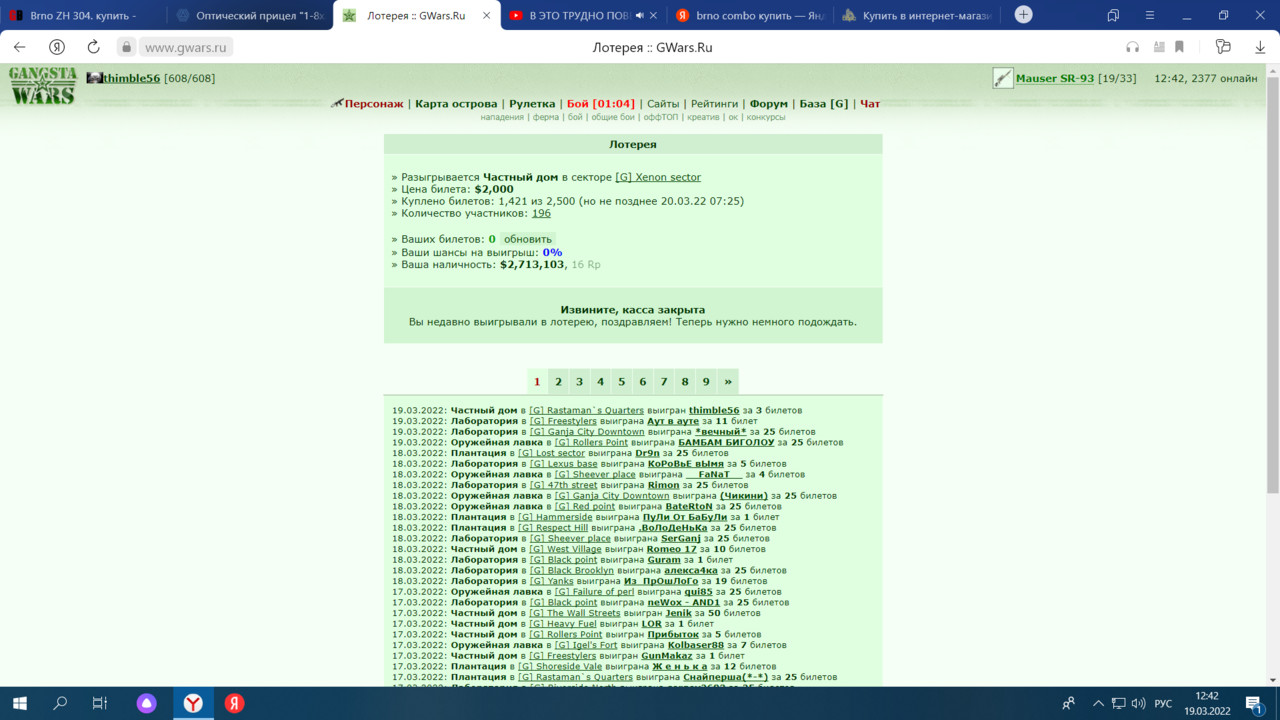Viewport: 1280px width, 720px height.
Task: Open winner Kolbaser88 profile
Action: pyautogui.click(x=696, y=645)
